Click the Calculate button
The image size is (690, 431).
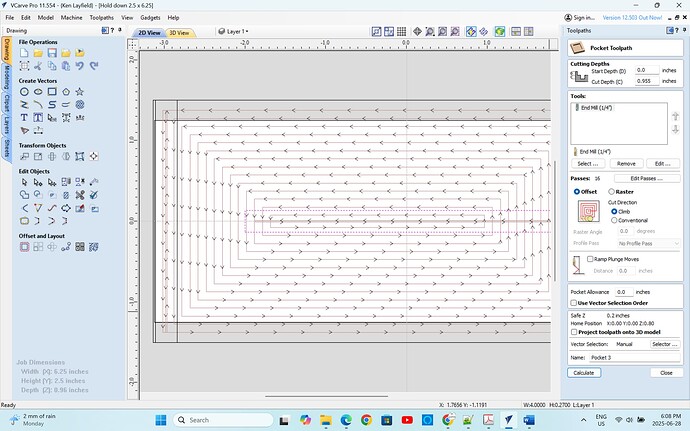(x=584, y=373)
